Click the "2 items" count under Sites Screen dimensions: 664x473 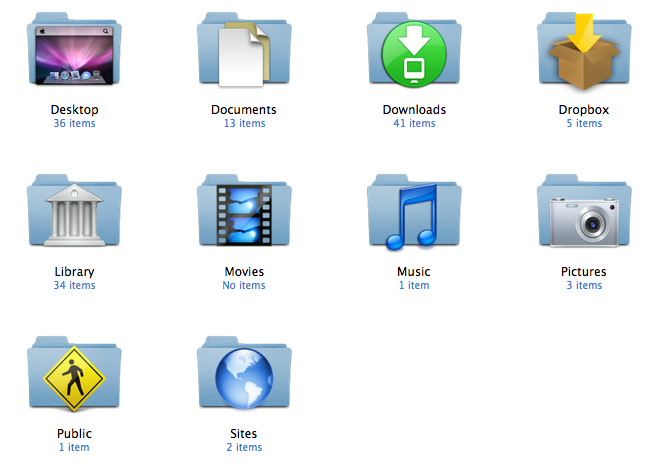(244, 447)
